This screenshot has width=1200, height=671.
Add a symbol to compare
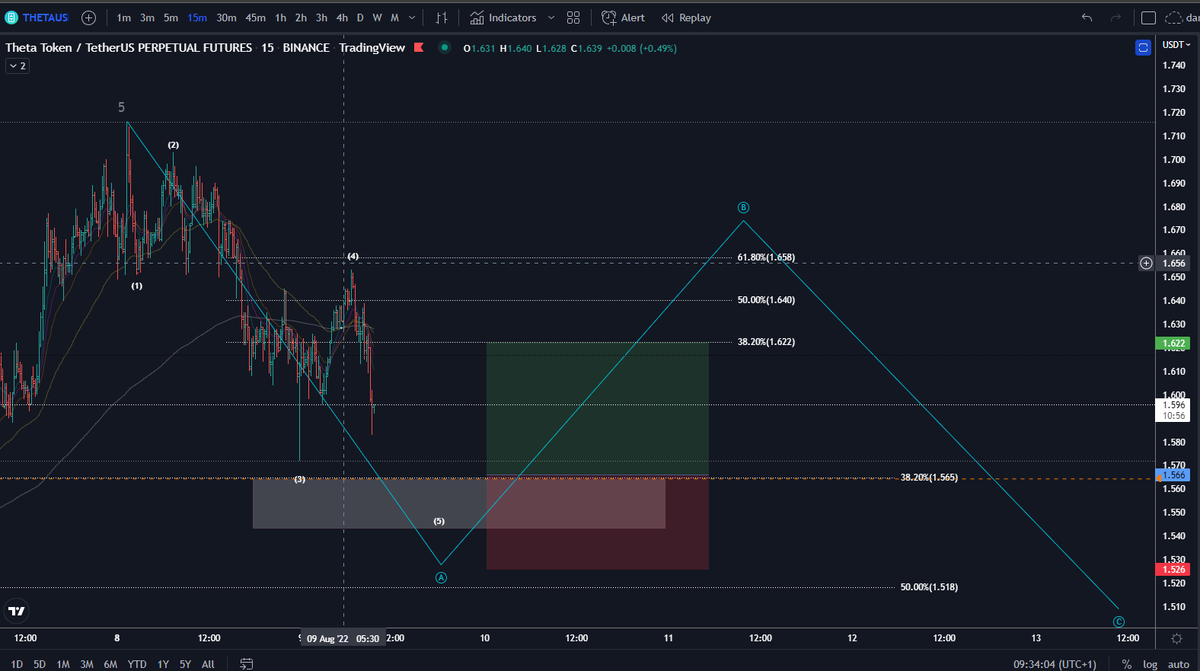pos(89,17)
